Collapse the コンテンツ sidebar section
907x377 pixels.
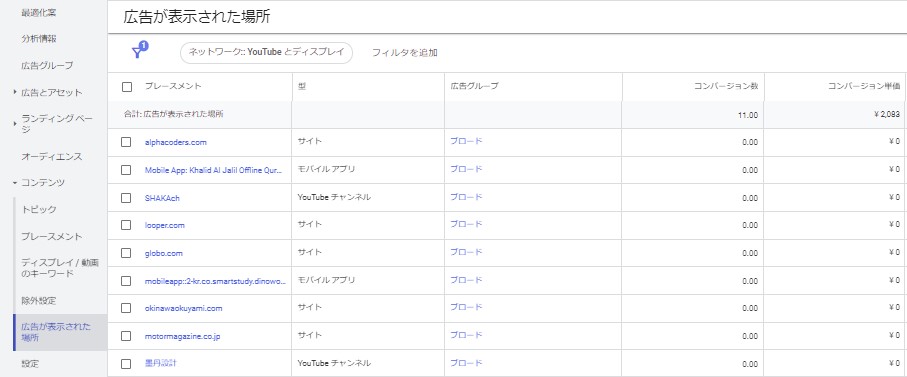[15, 183]
